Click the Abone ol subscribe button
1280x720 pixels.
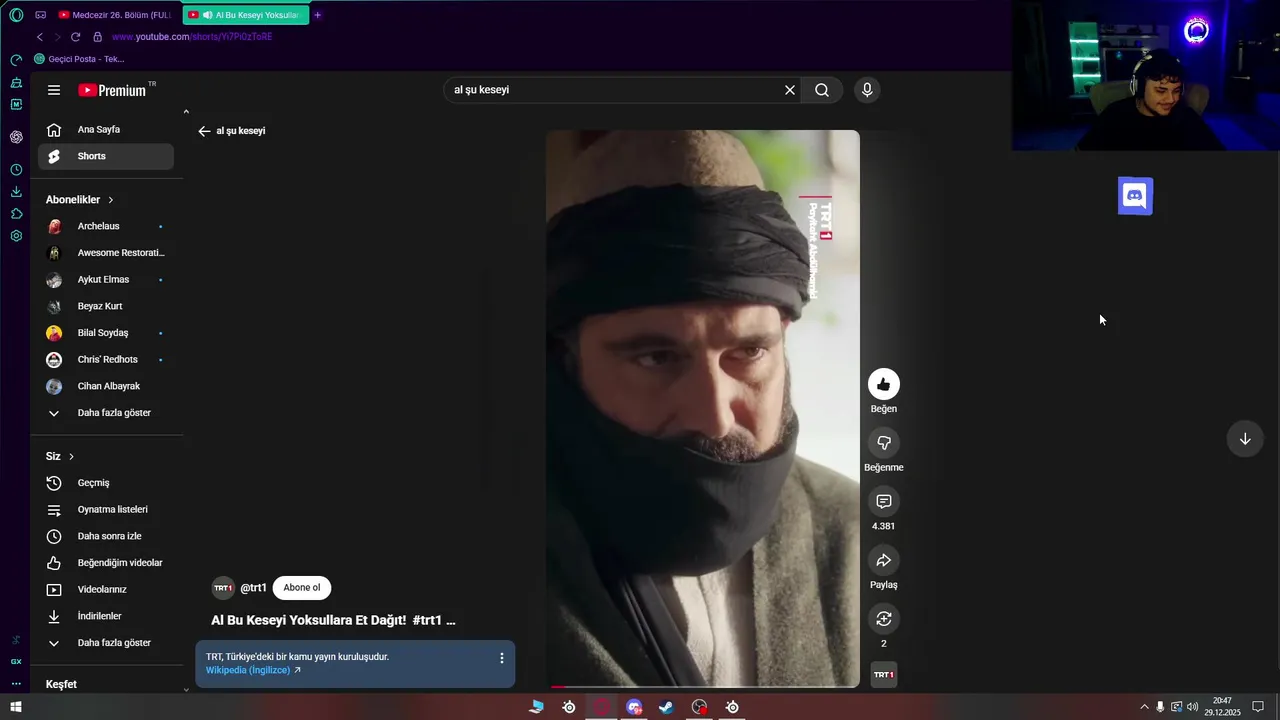(x=302, y=588)
